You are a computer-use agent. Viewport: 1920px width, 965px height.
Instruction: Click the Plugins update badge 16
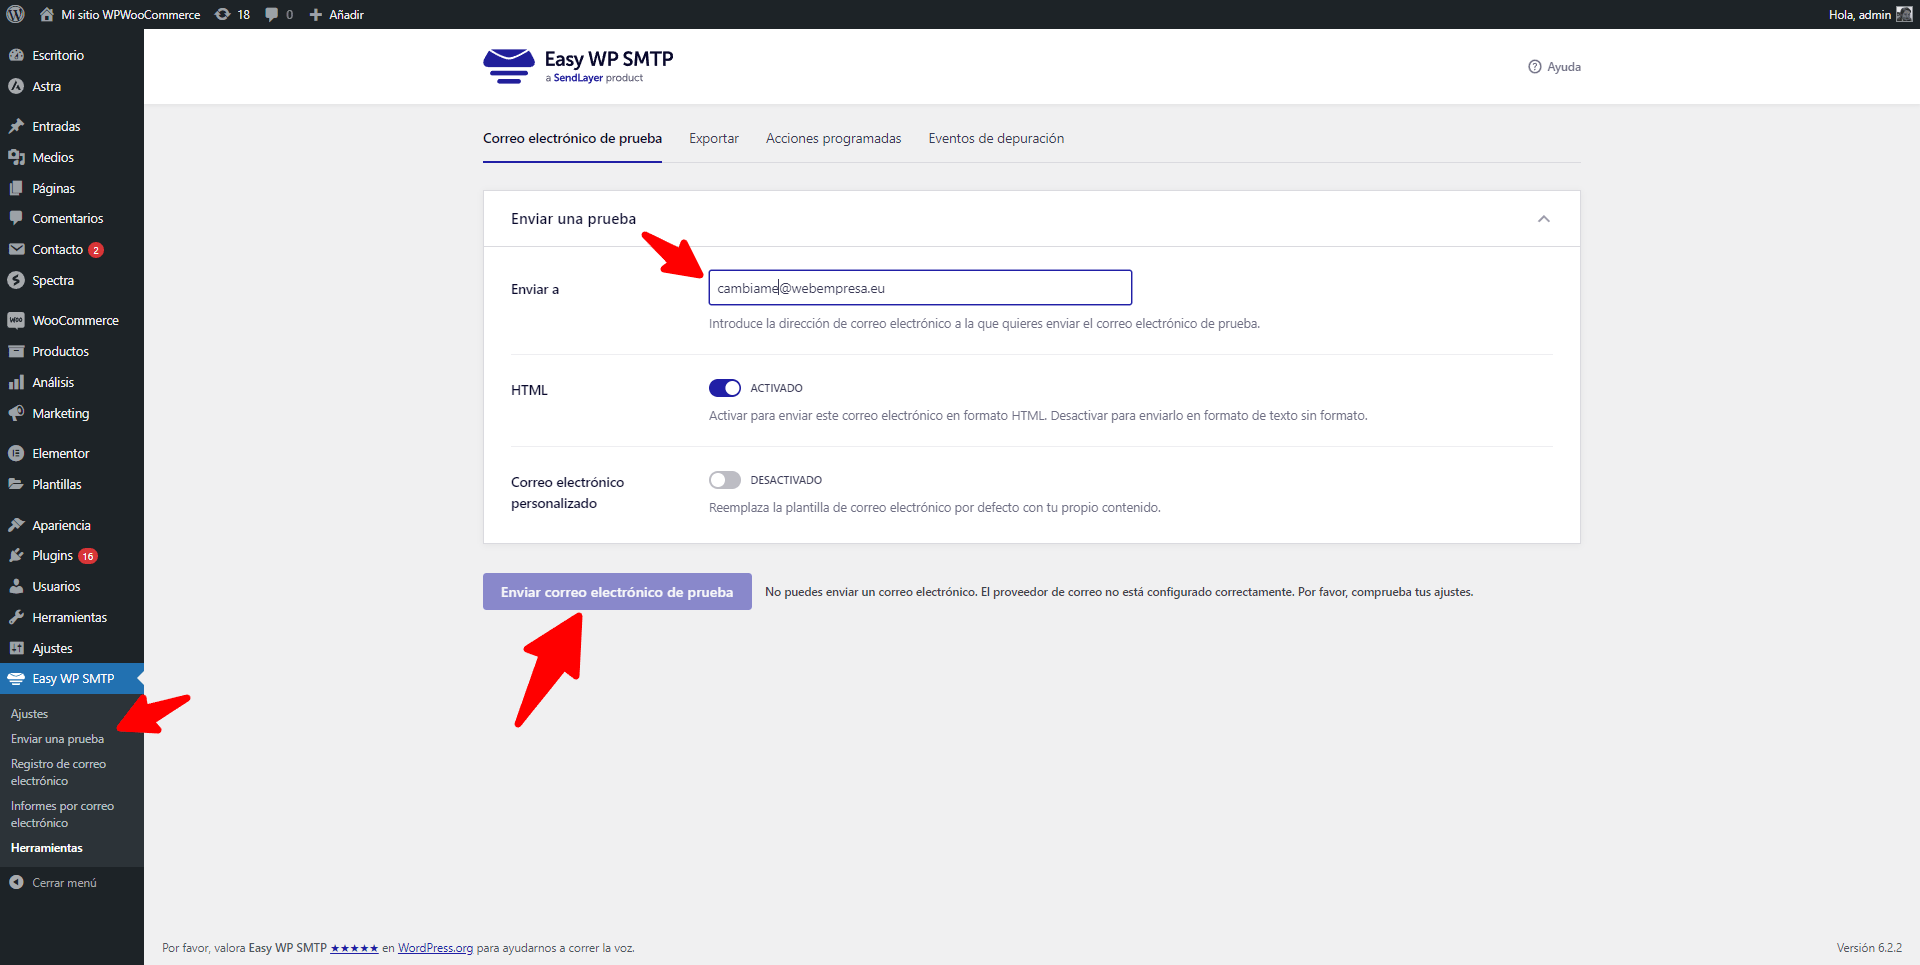(88, 556)
